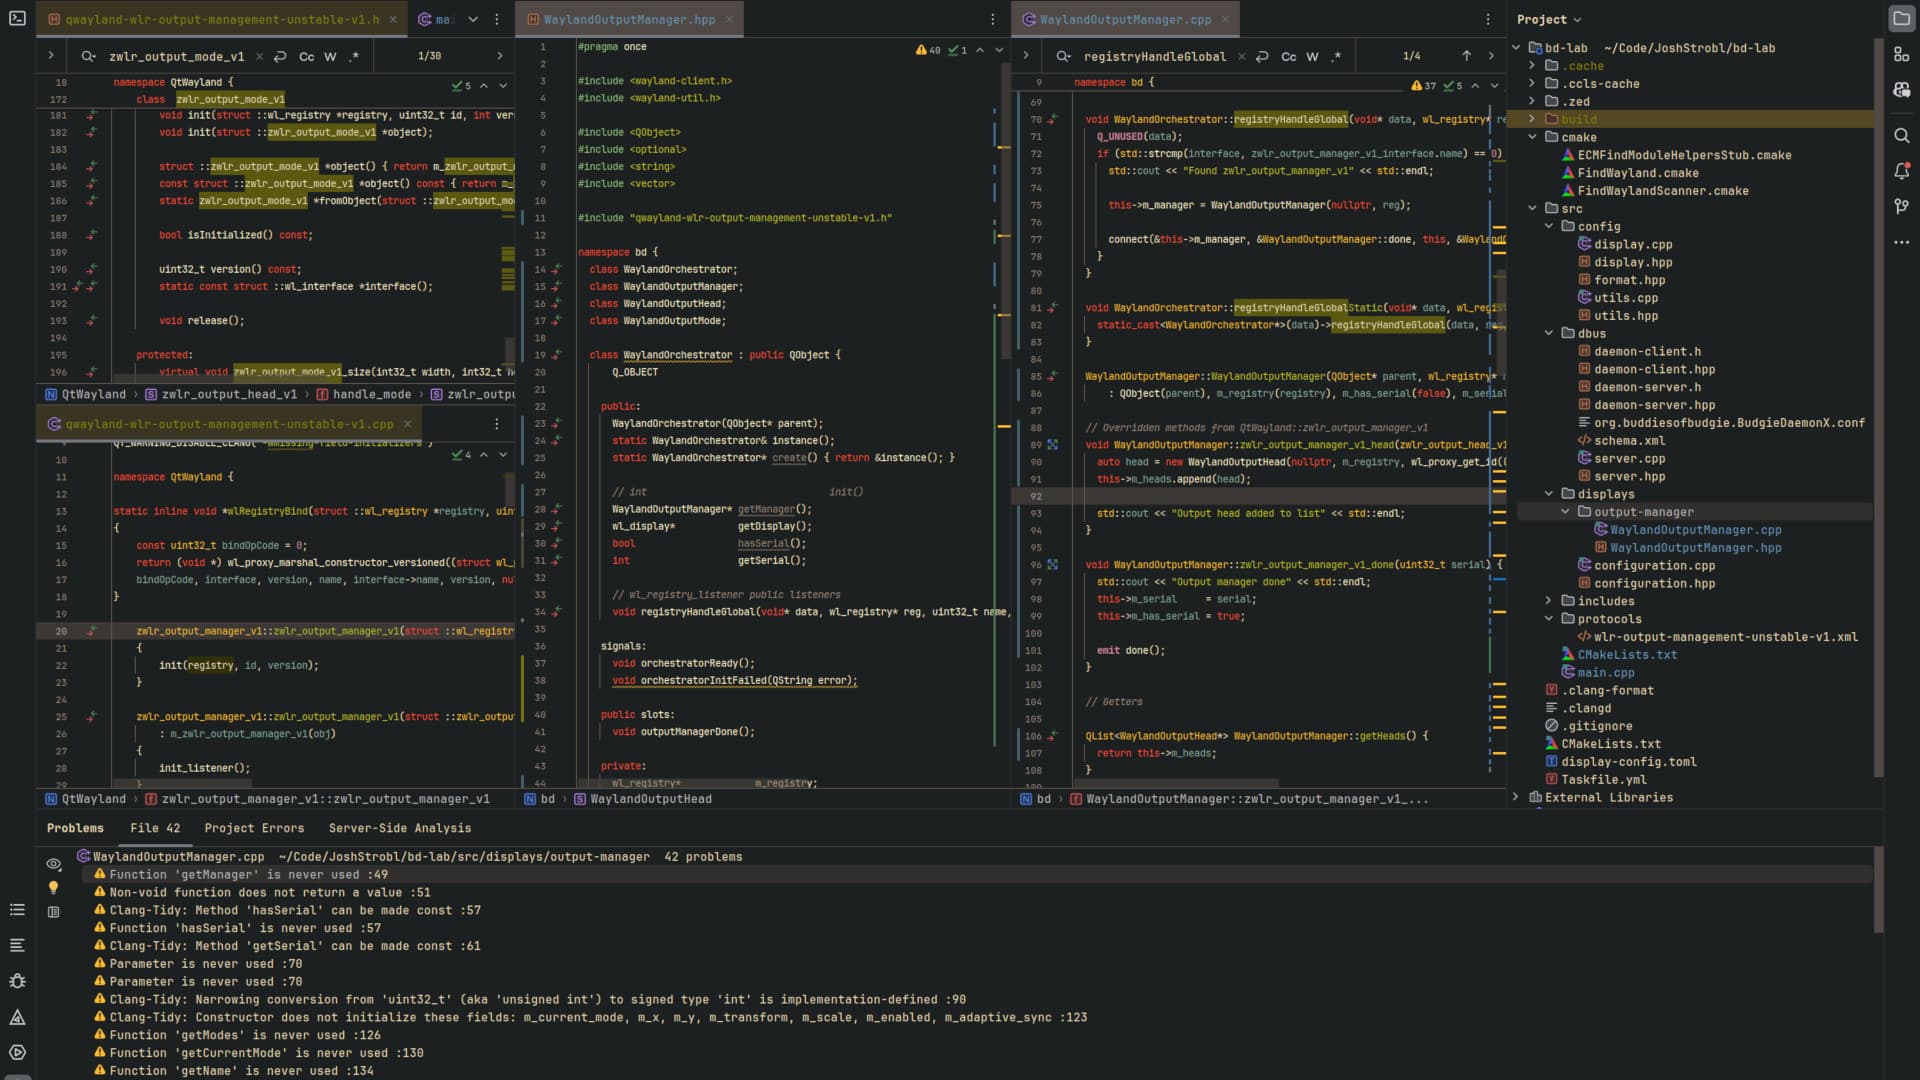Viewport: 1920px width, 1080px height.
Task: Run the project via the play icon
Action: coord(16,1054)
